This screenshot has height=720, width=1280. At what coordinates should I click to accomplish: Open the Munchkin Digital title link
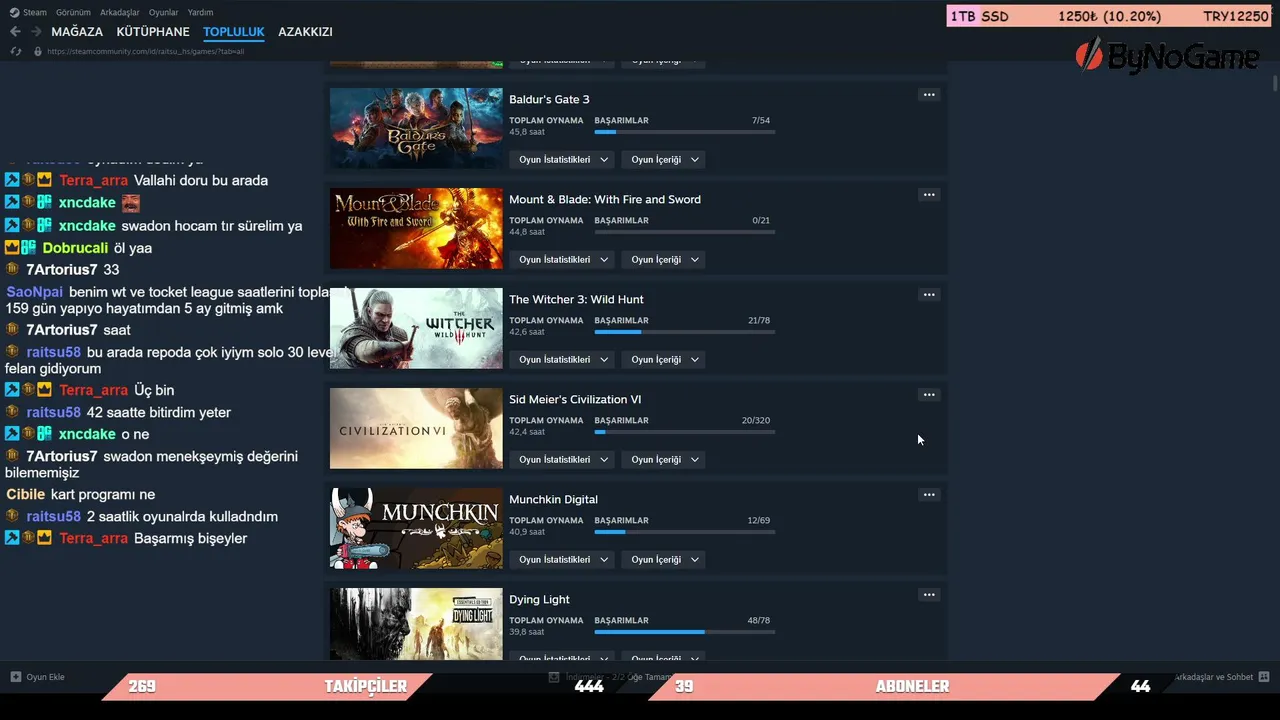coord(553,500)
